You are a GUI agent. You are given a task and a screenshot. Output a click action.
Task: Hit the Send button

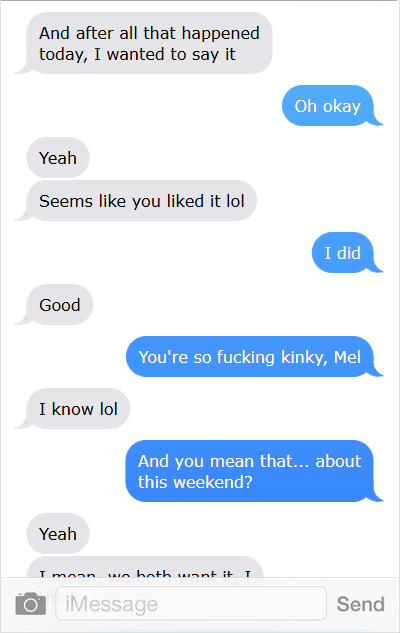(360, 604)
